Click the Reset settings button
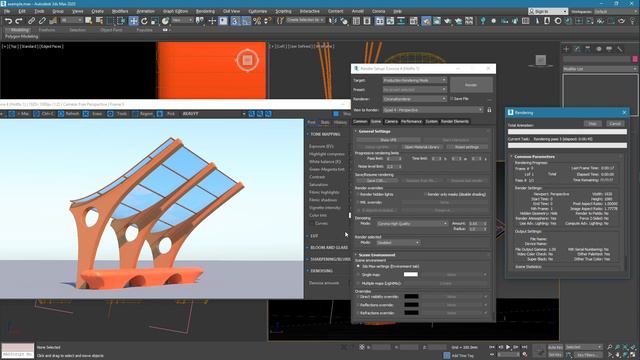 [x=467, y=147]
